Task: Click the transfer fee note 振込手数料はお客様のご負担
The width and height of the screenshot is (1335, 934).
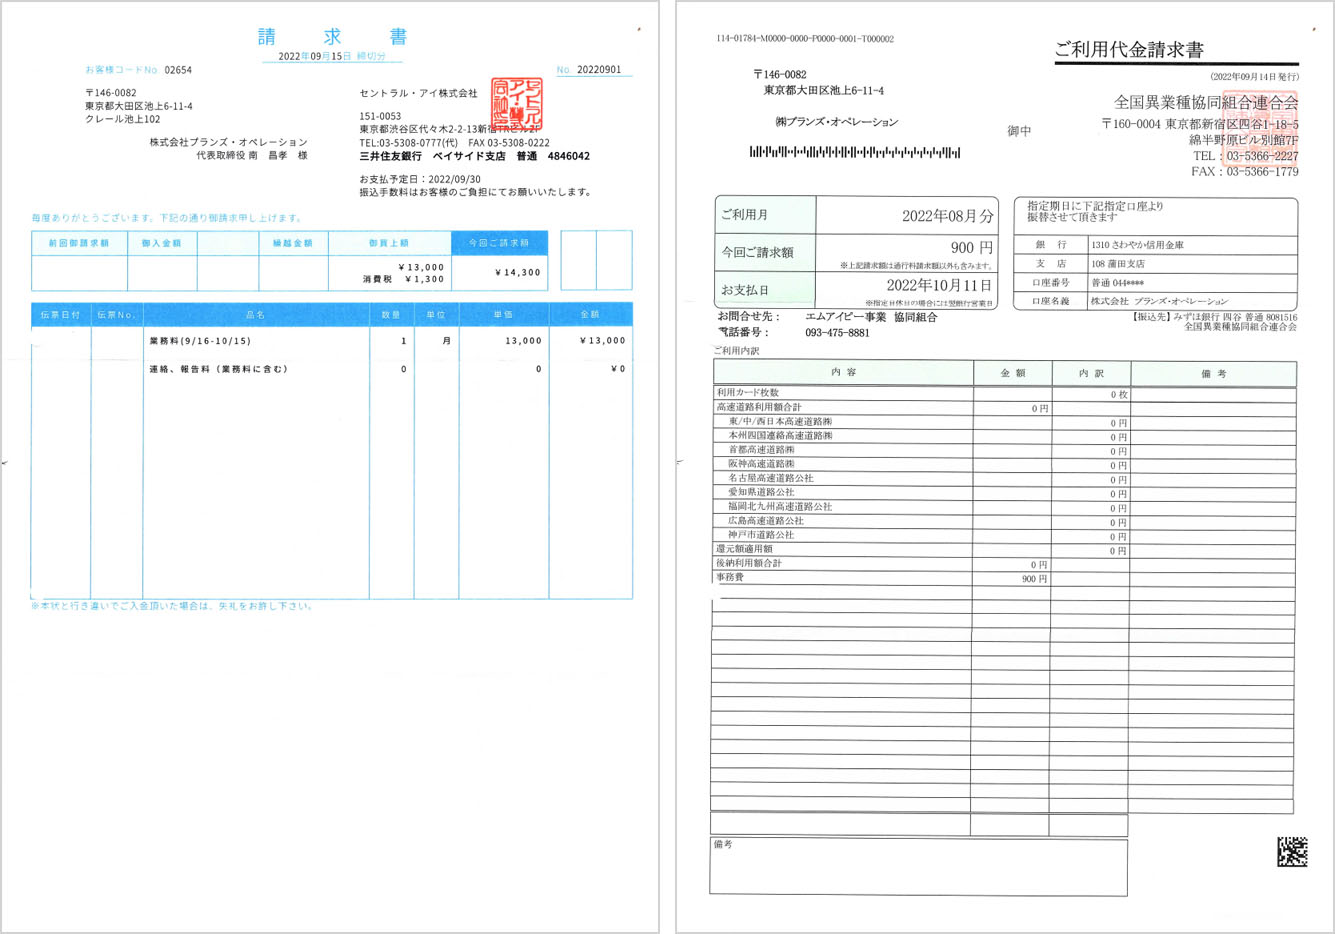Action: tap(475, 192)
